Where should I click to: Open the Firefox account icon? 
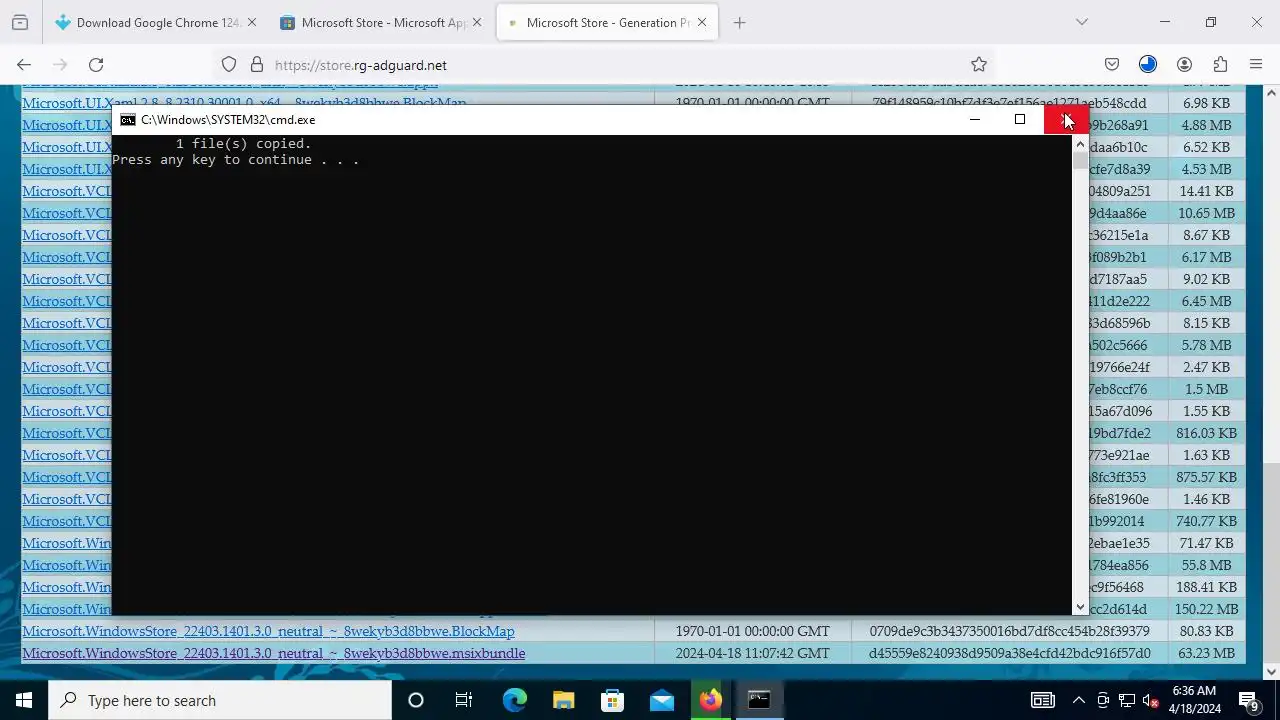click(x=1184, y=65)
